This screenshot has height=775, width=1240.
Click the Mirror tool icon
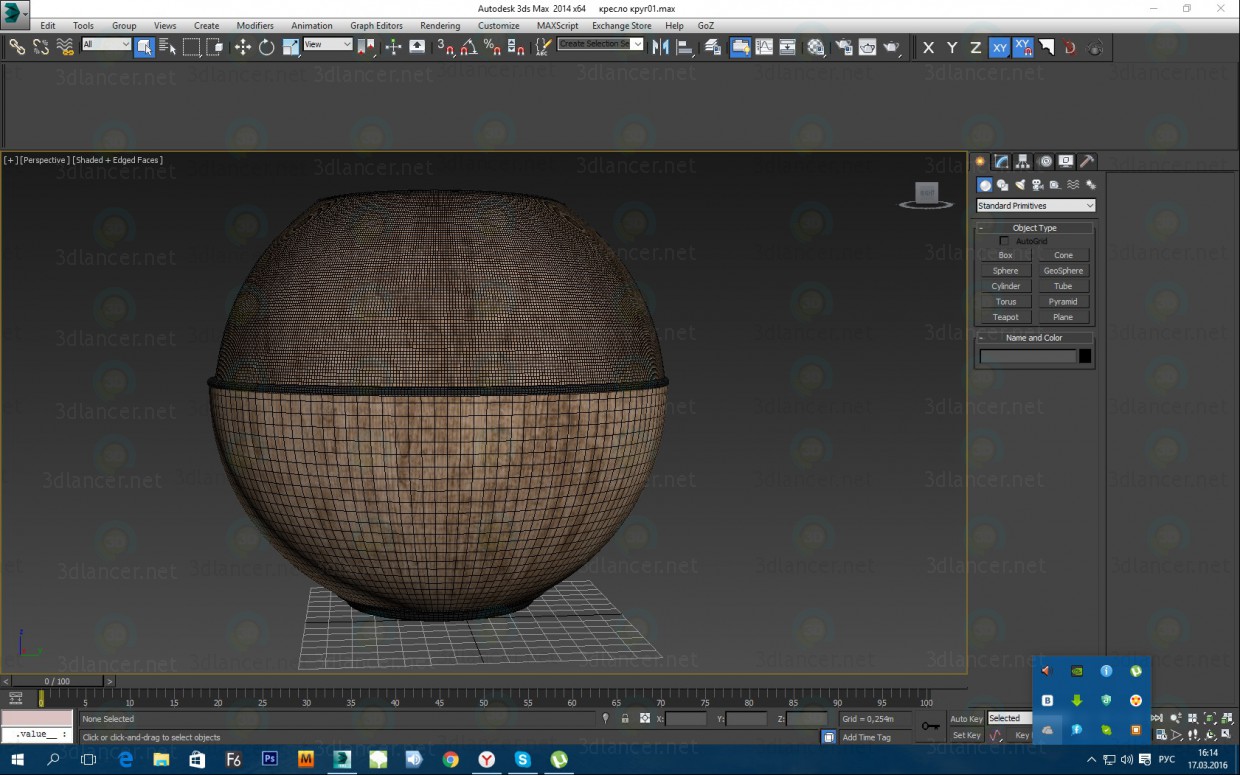pyautogui.click(x=661, y=46)
